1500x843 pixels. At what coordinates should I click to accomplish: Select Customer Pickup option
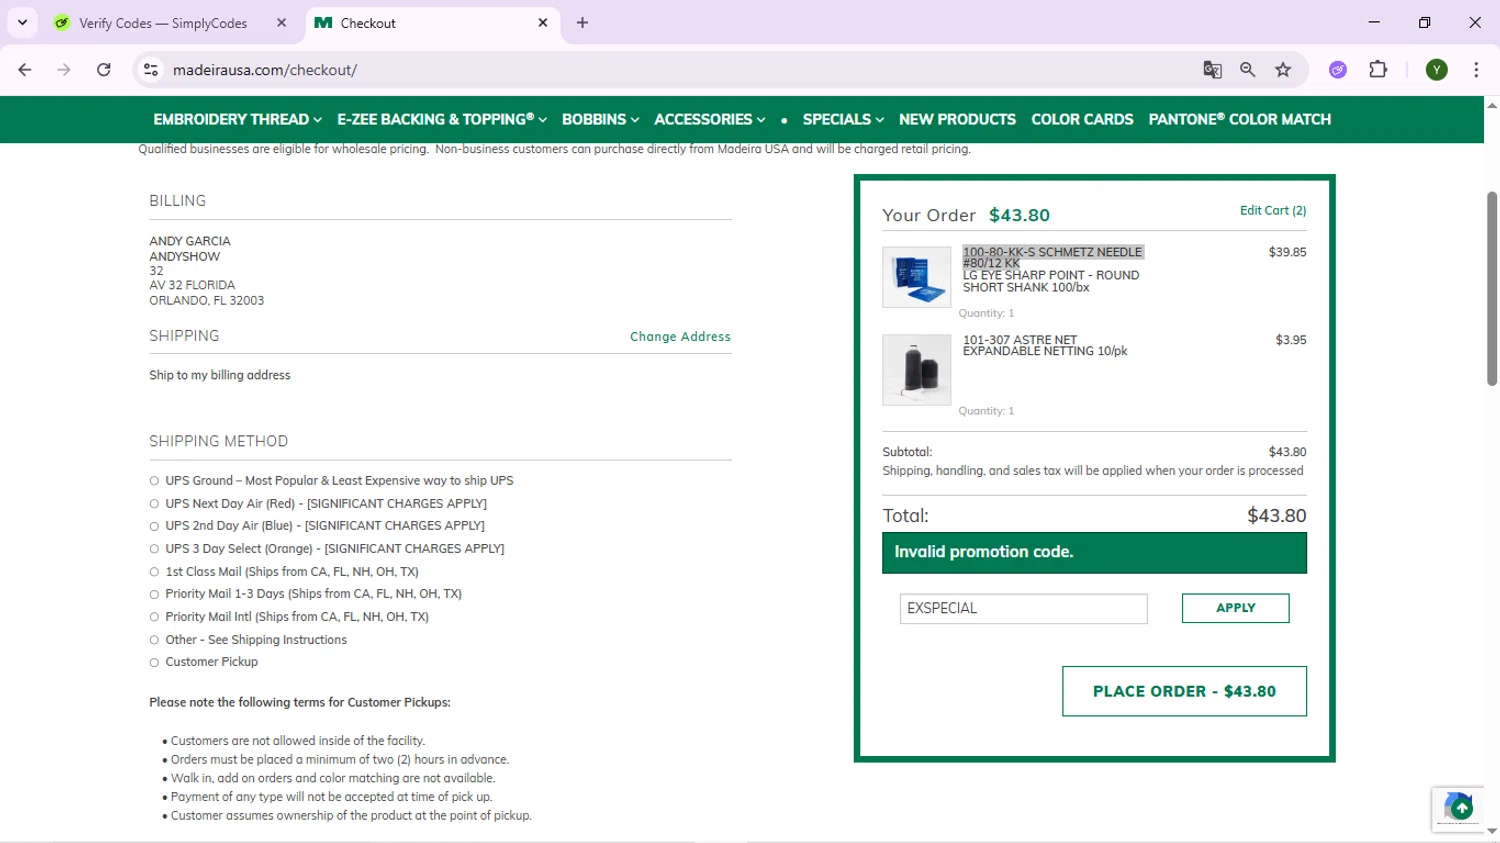point(154,662)
